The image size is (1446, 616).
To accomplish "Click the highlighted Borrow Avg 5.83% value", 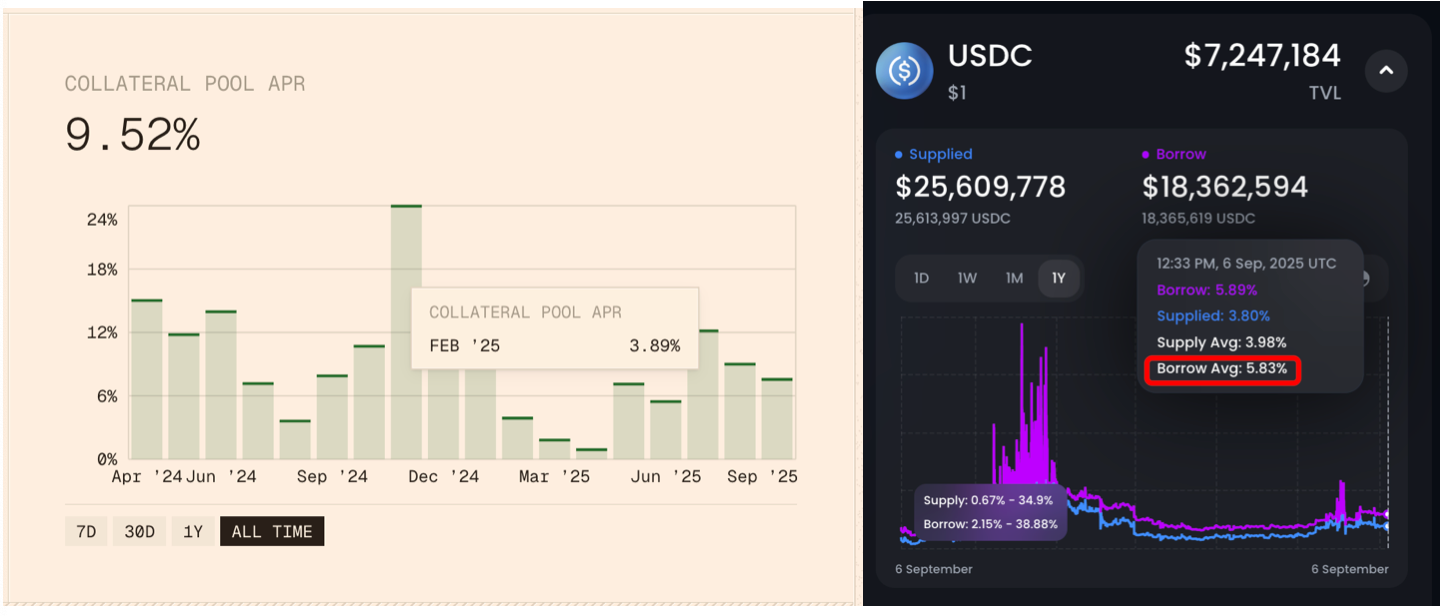I will (x=1221, y=369).
